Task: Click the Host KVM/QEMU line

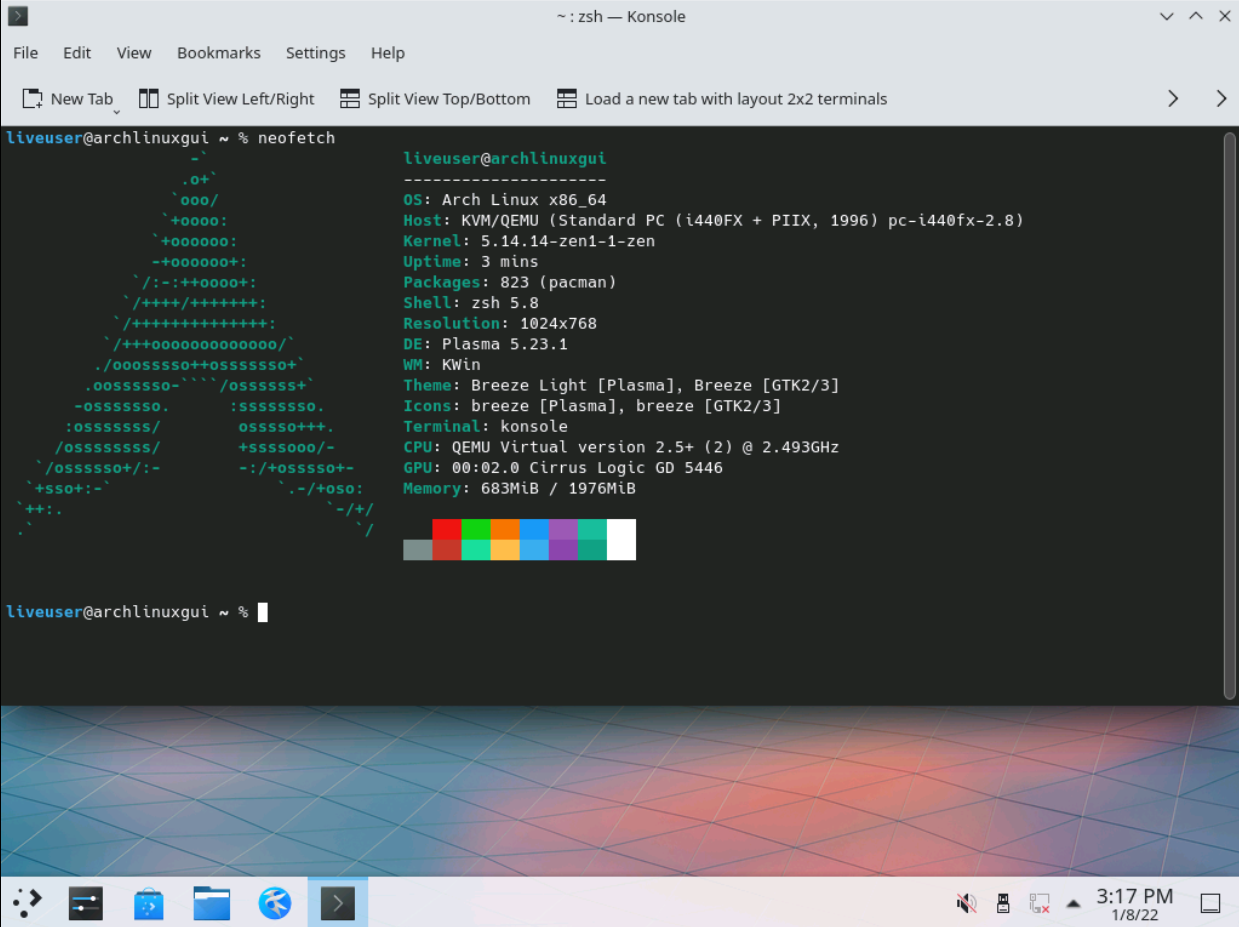Action: [713, 221]
